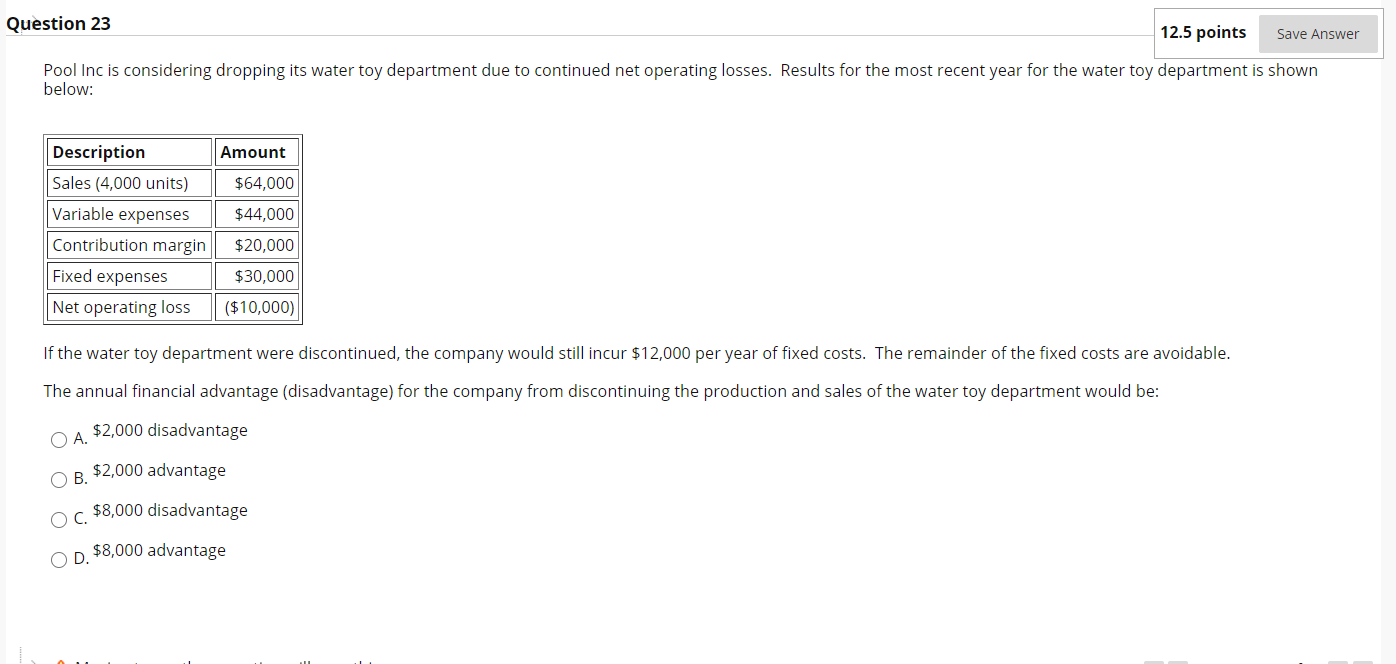Select answer option A, $2,000 disadvantage
Viewport: 1396px width, 664px height.
click(59, 440)
